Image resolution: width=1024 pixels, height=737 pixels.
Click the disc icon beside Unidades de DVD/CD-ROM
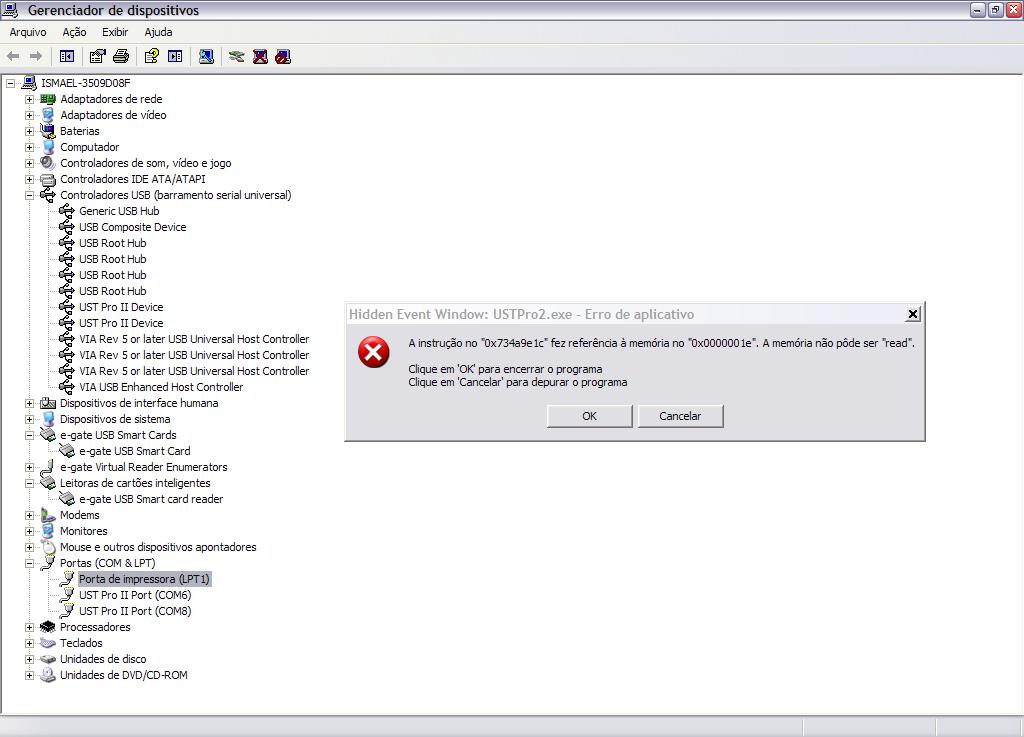pyautogui.click(x=48, y=675)
